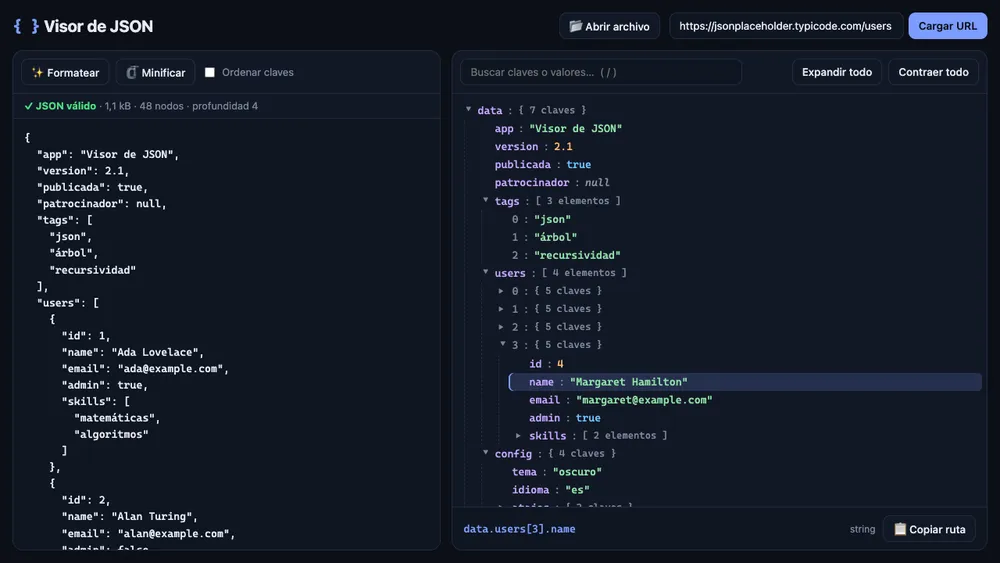
Task: Click the Visor de JSON title
Action: pyautogui.click(x=98, y=26)
